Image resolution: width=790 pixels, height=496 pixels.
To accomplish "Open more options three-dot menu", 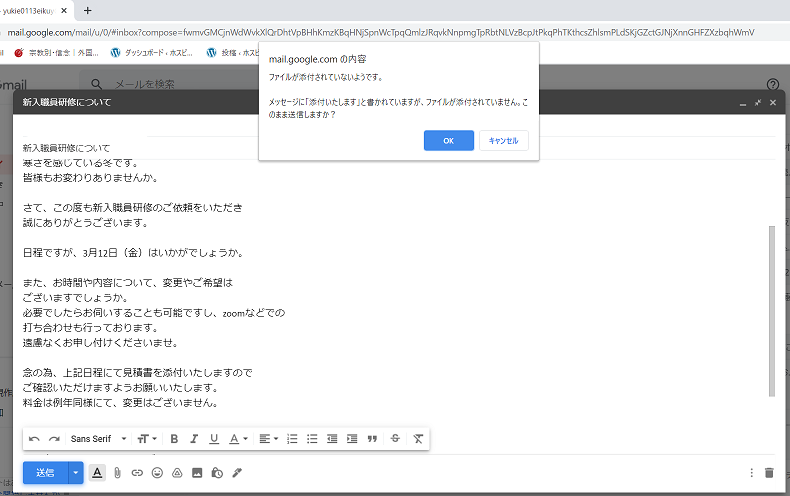I will coord(751,472).
